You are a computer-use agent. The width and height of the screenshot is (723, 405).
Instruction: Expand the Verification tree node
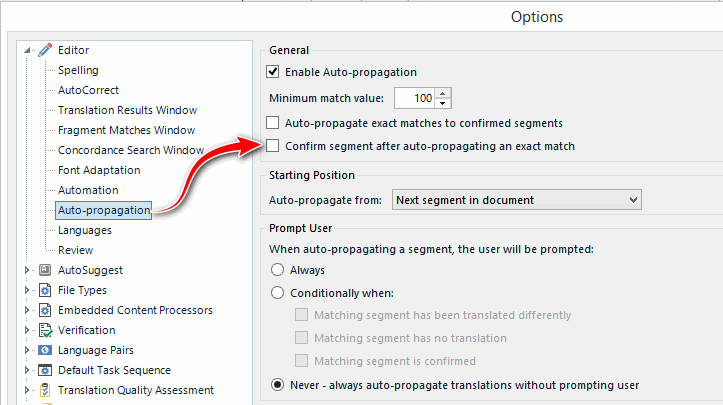point(27,330)
